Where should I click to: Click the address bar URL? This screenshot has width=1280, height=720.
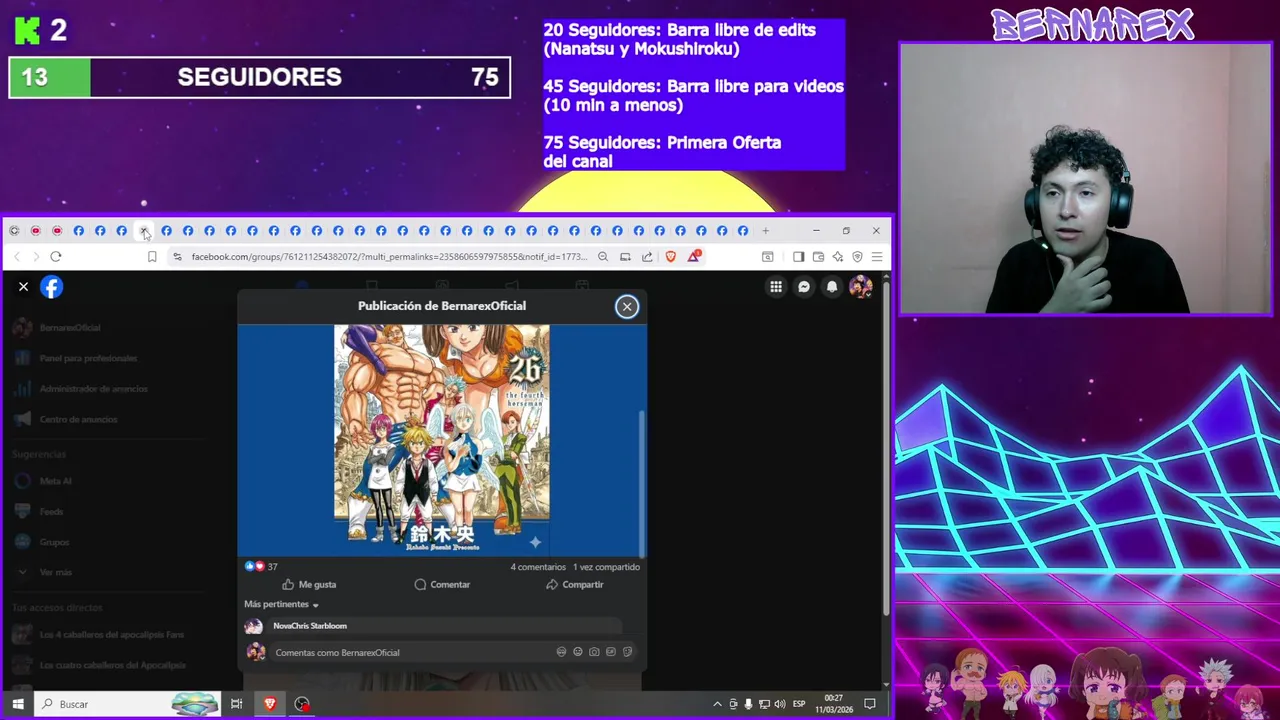(389, 257)
